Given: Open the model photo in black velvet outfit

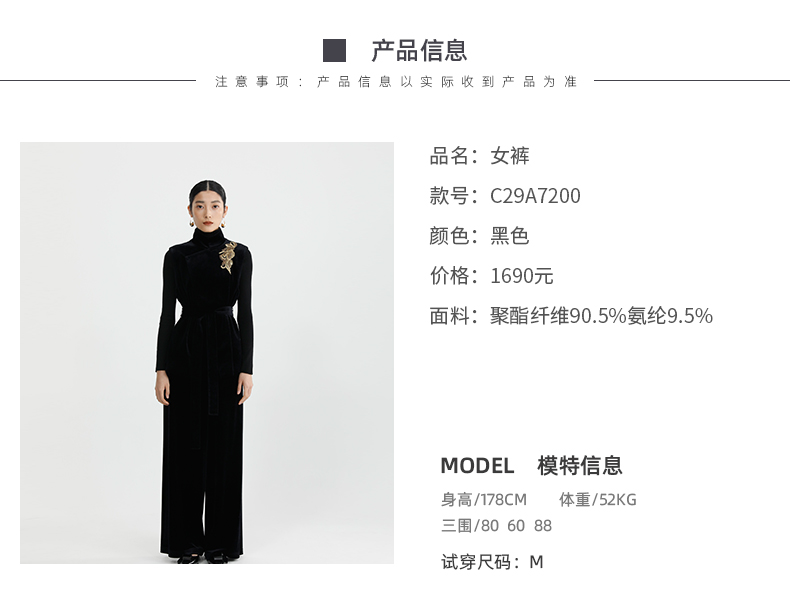Looking at the screenshot, I should tap(207, 353).
